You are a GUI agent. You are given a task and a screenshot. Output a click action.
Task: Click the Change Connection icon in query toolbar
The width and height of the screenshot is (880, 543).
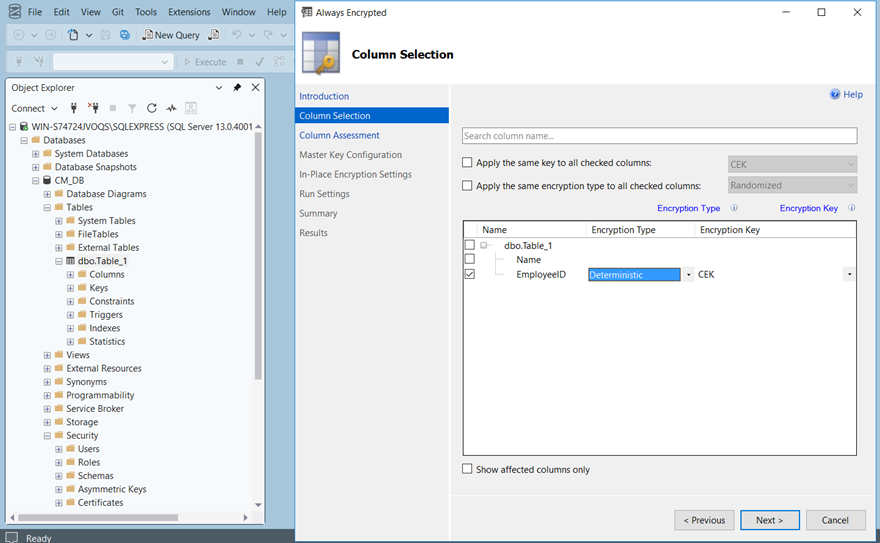(x=38, y=61)
